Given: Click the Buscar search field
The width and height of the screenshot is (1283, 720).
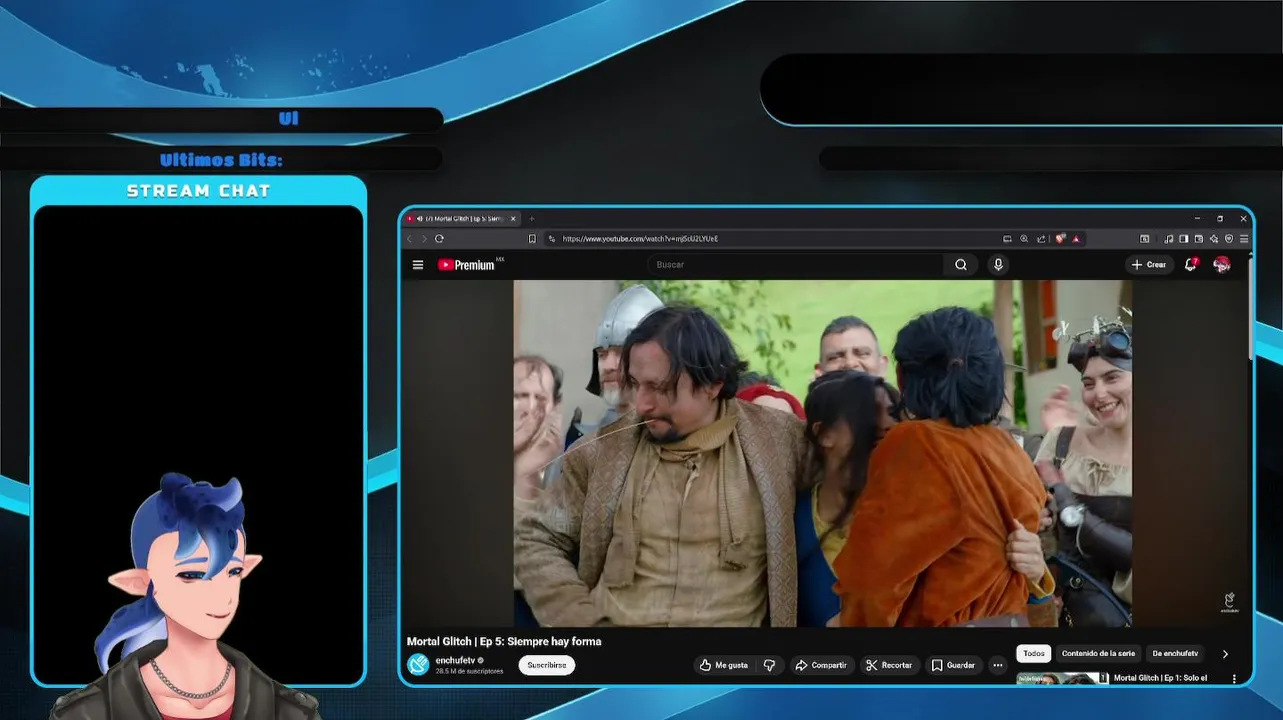Looking at the screenshot, I should click(x=795, y=265).
